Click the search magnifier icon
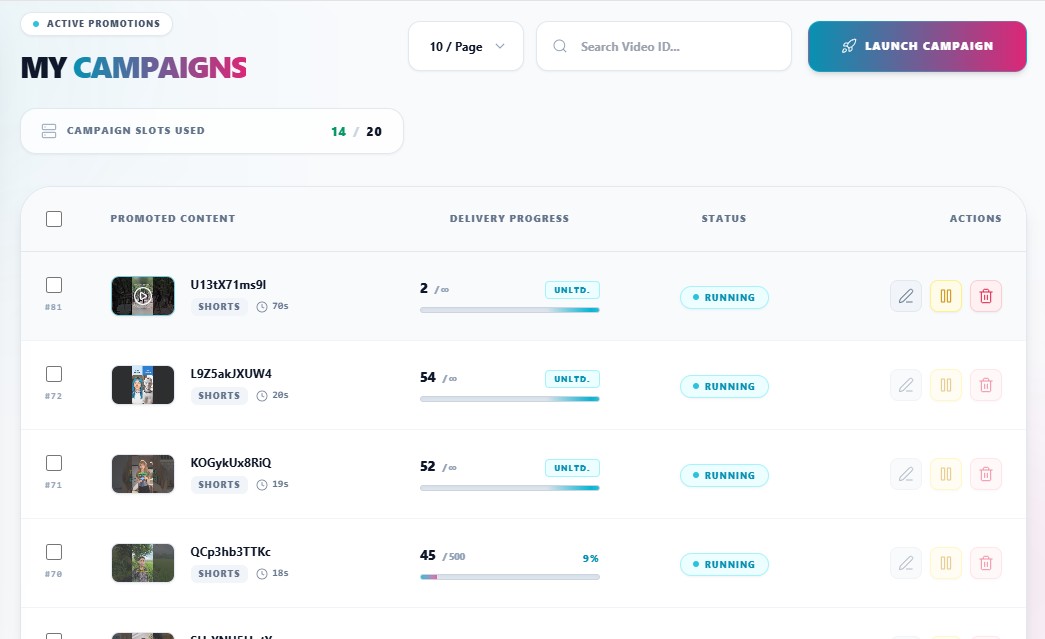This screenshot has width=1045, height=639. point(560,46)
